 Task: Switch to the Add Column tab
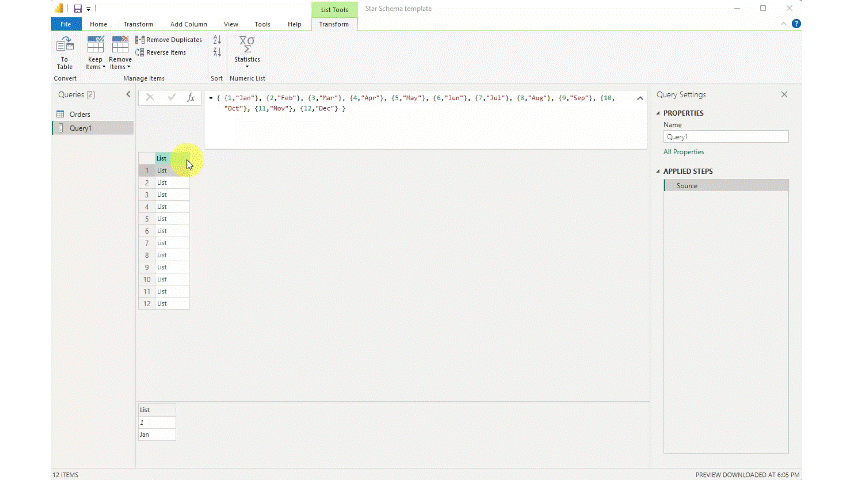[x=189, y=24]
